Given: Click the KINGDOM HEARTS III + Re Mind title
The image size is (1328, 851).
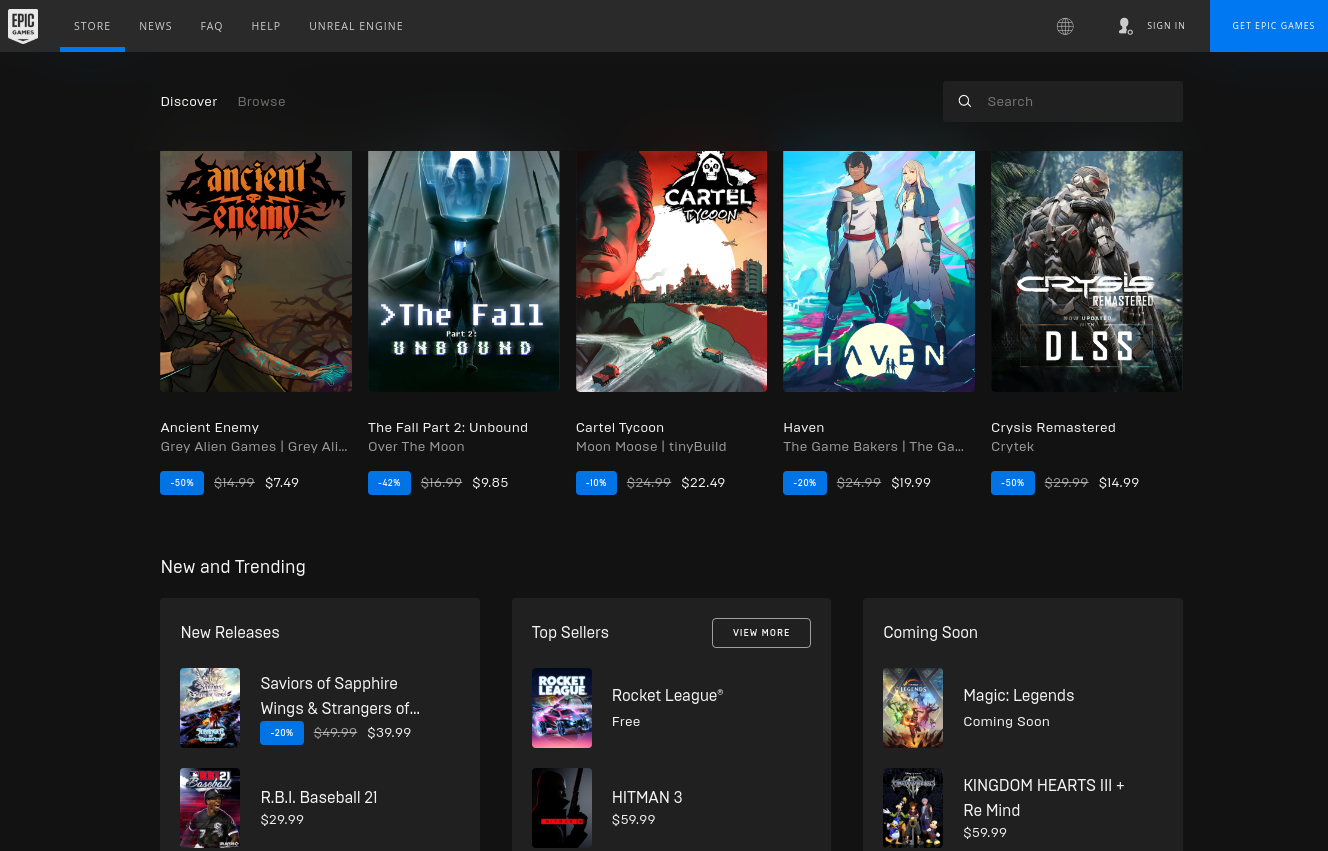Looking at the screenshot, I should tap(1044, 797).
